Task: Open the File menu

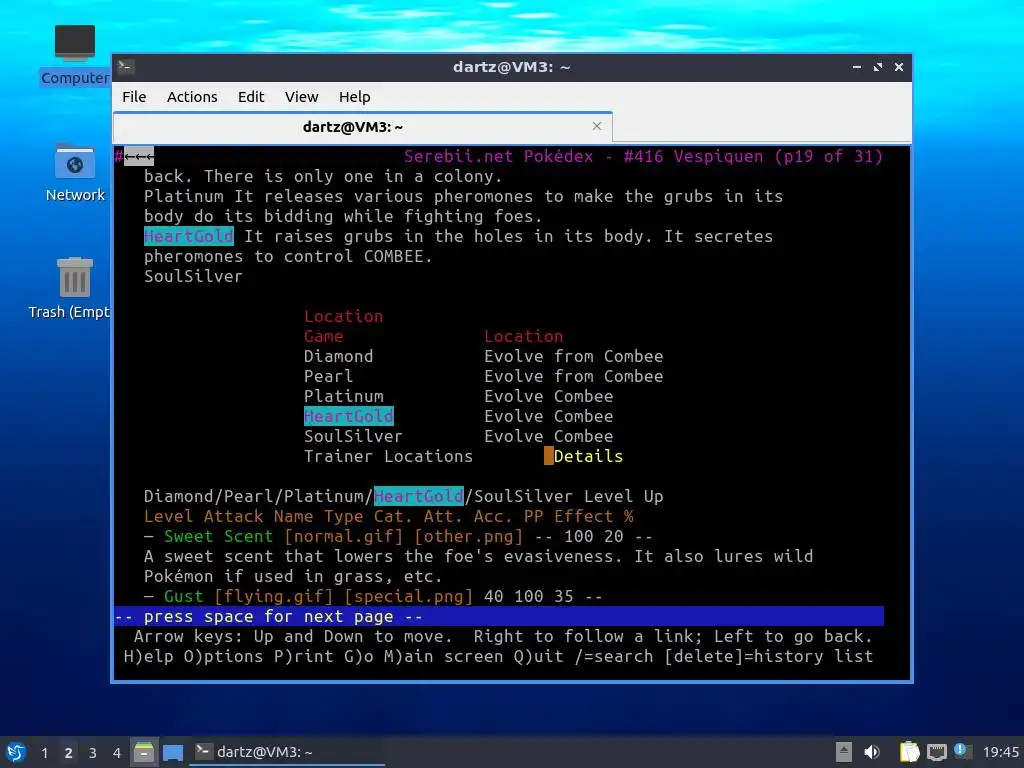Action: (x=134, y=97)
